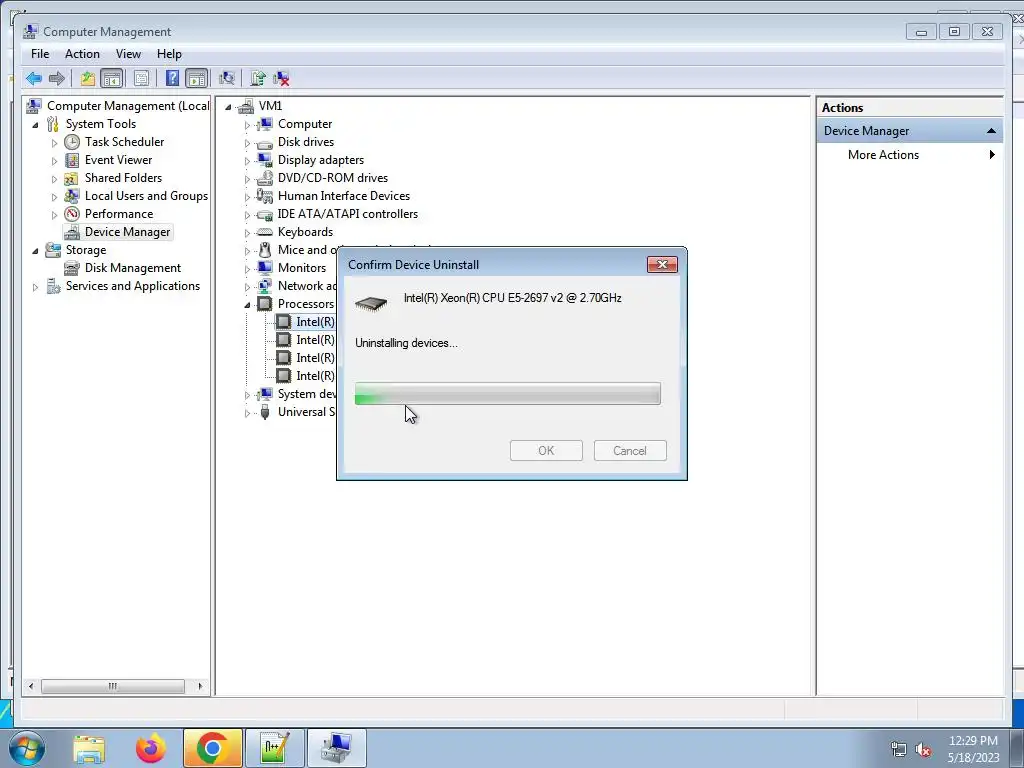The height and width of the screenshot is (768, 1024).
Task: Expand the Shared Folders node
Action: click(x=54, y=178)
